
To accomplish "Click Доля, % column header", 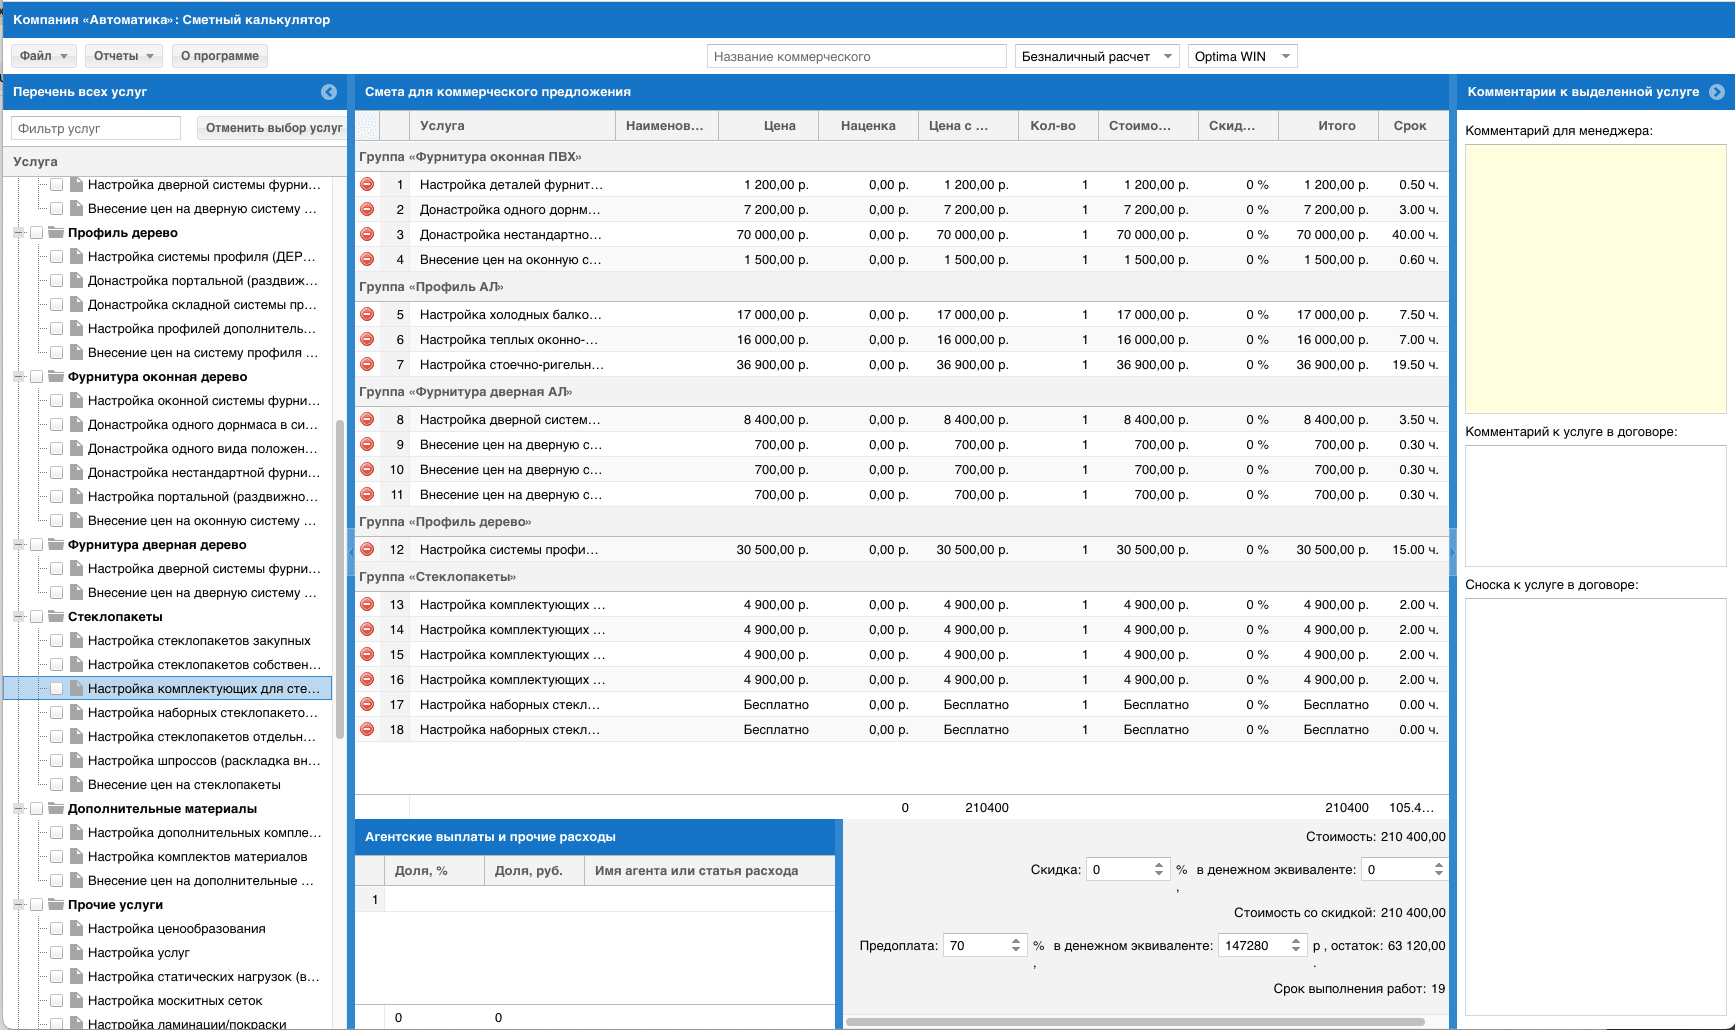I will pos(434,870).
